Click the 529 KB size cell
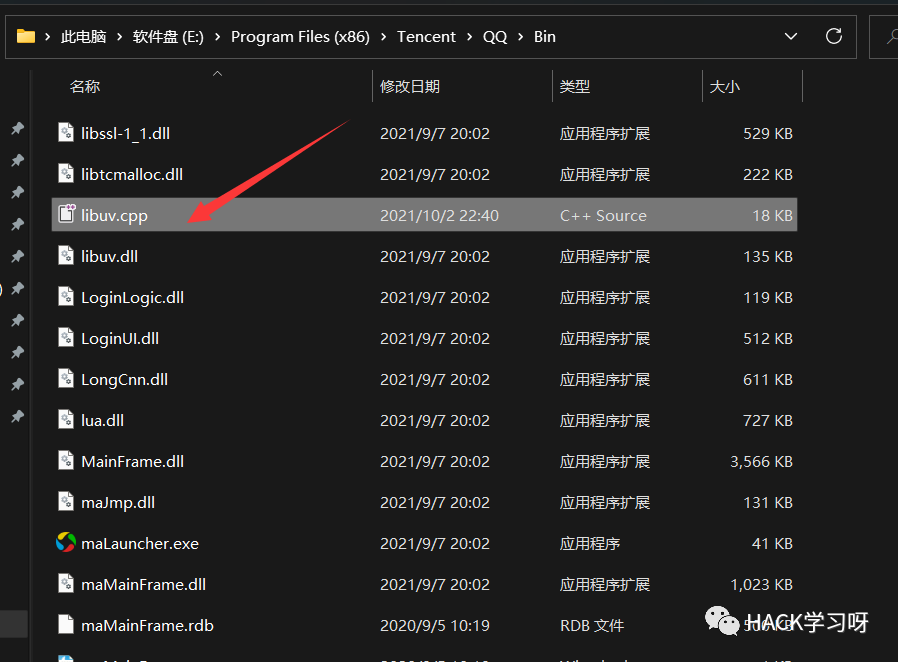The image size is (898, 662). [x=767, y=133]
